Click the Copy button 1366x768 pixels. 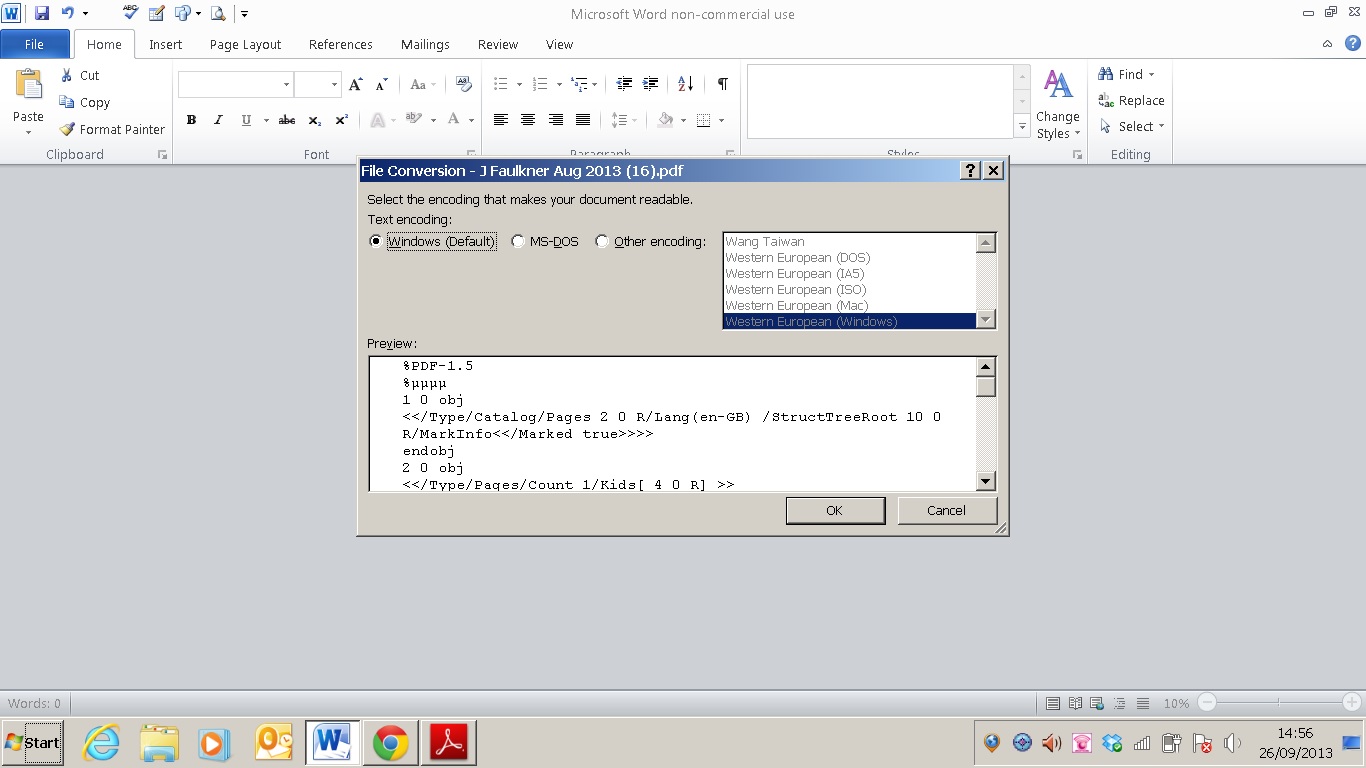(85, 102)
